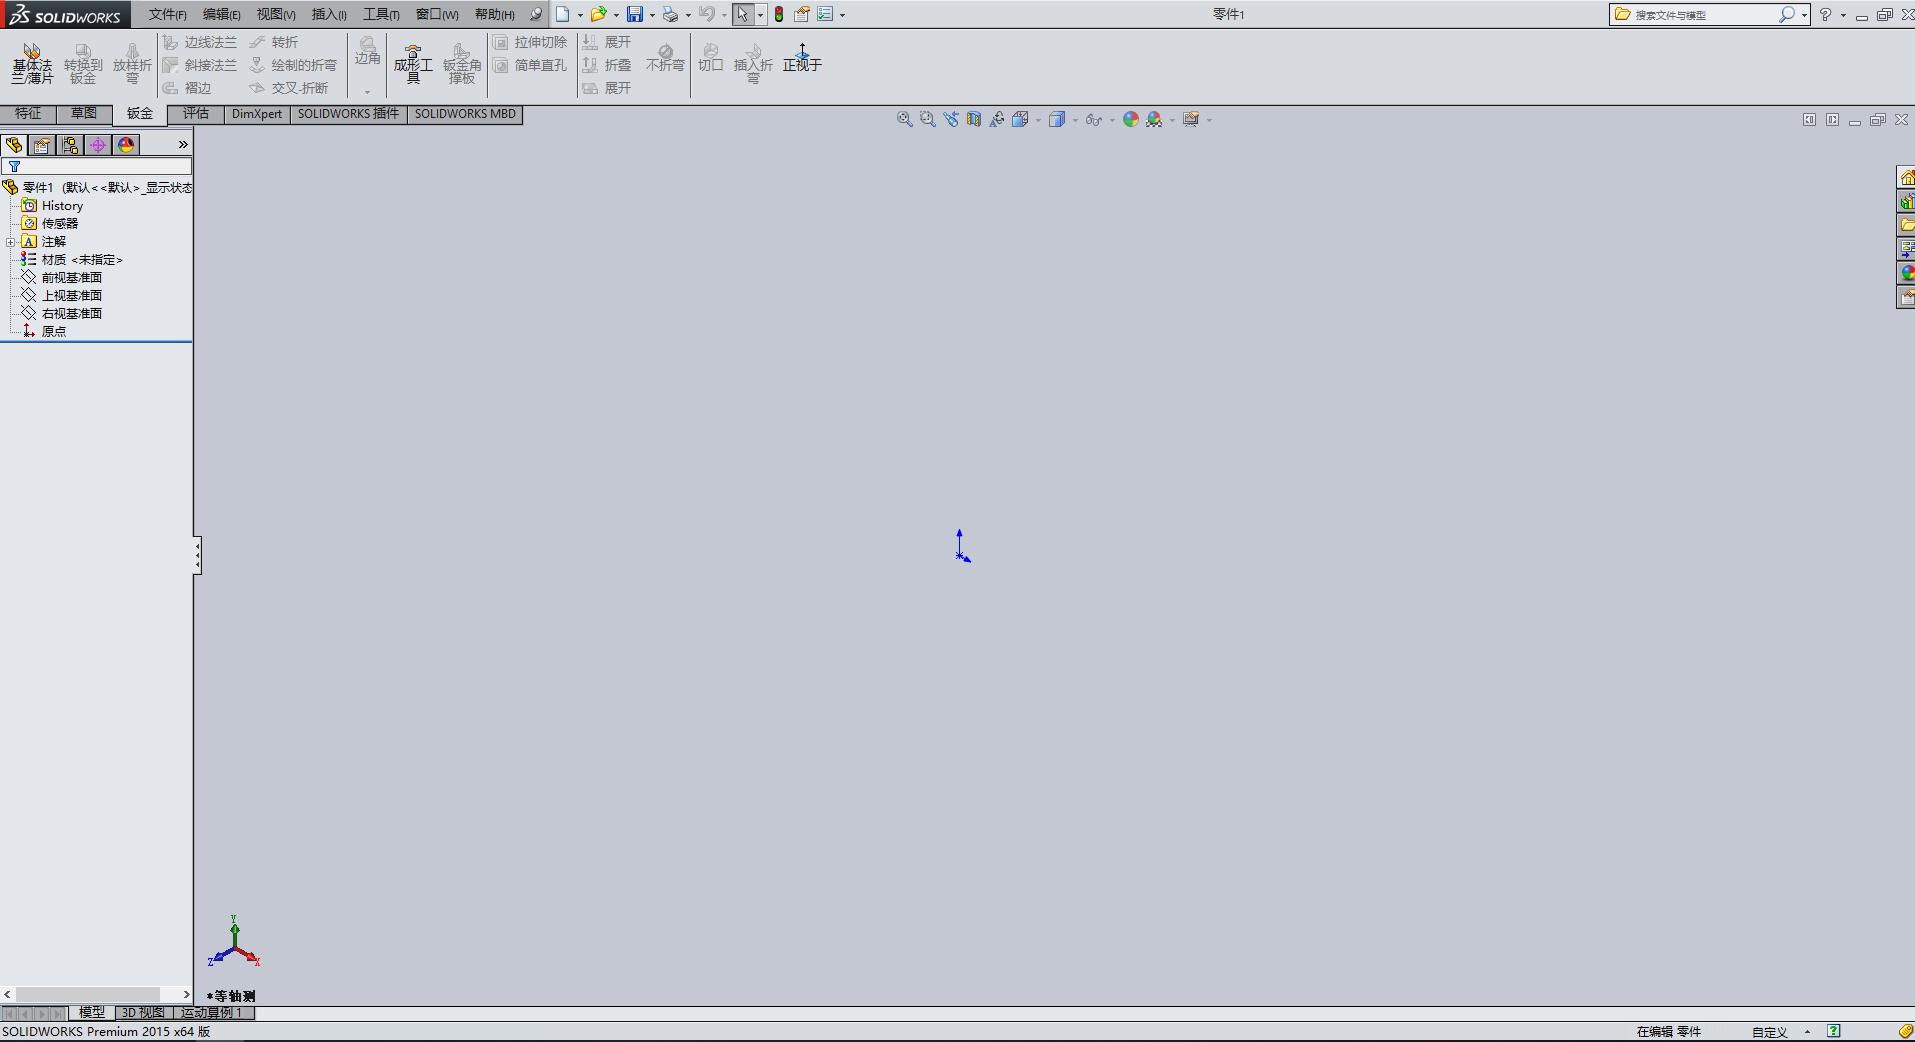Switch to the 草图 sketch tab
Screen dimensions: 1915x1042
coord(84,114)
